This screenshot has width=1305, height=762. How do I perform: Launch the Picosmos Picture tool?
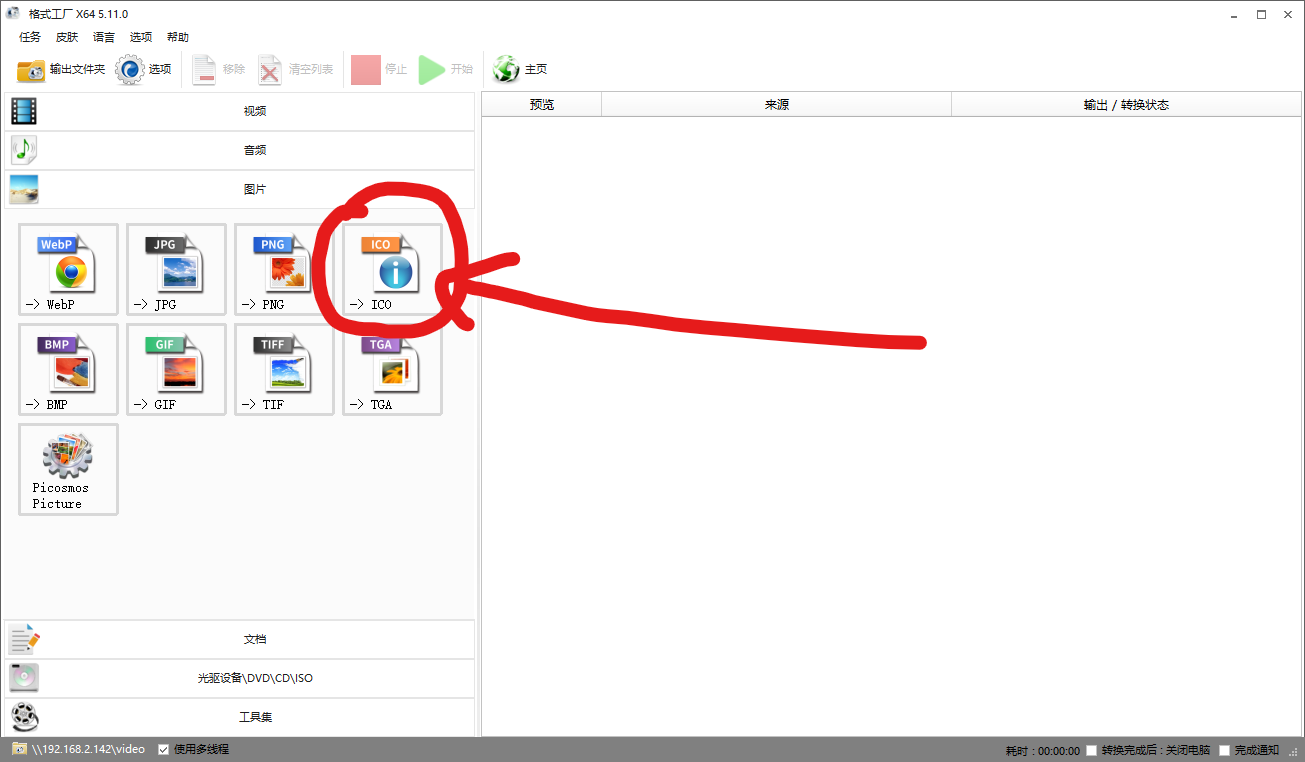coord(68,469)
